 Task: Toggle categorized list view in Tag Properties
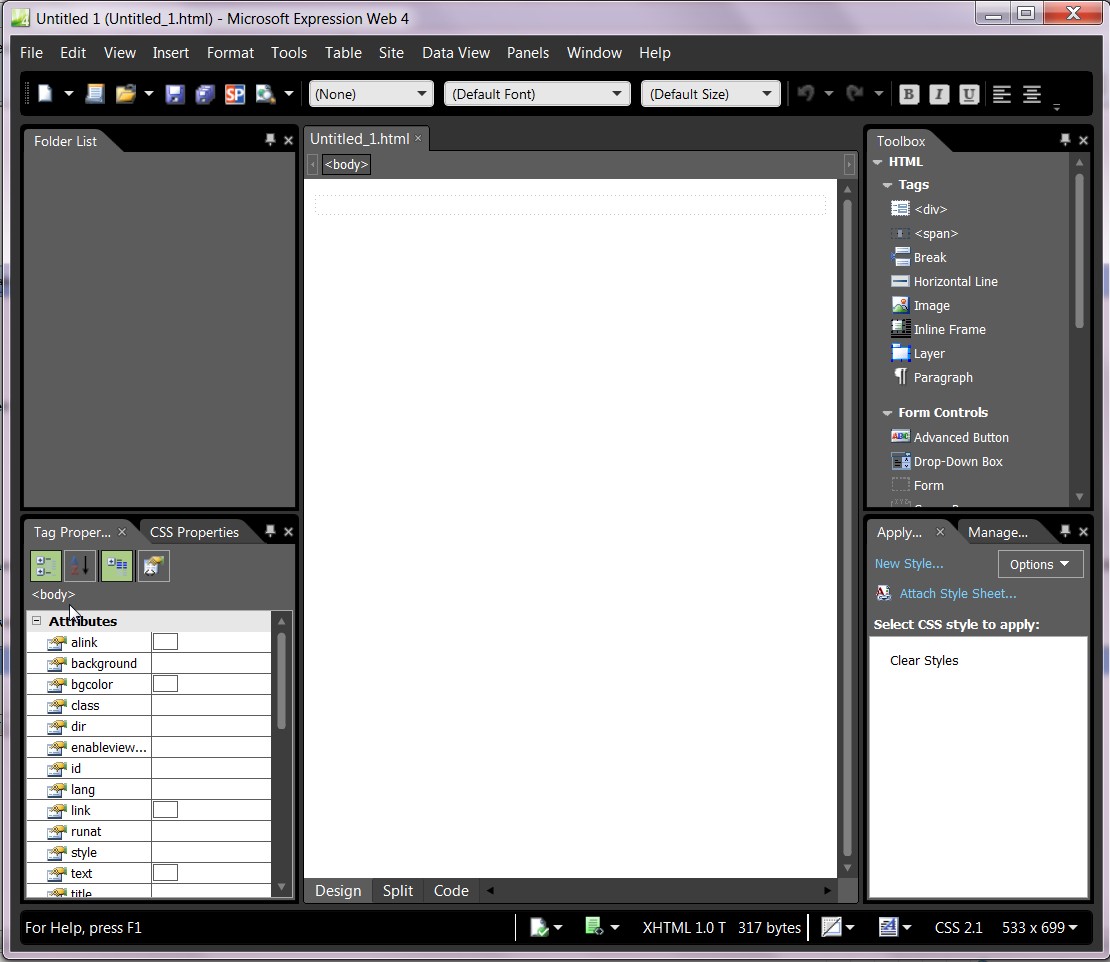(45, 566)
